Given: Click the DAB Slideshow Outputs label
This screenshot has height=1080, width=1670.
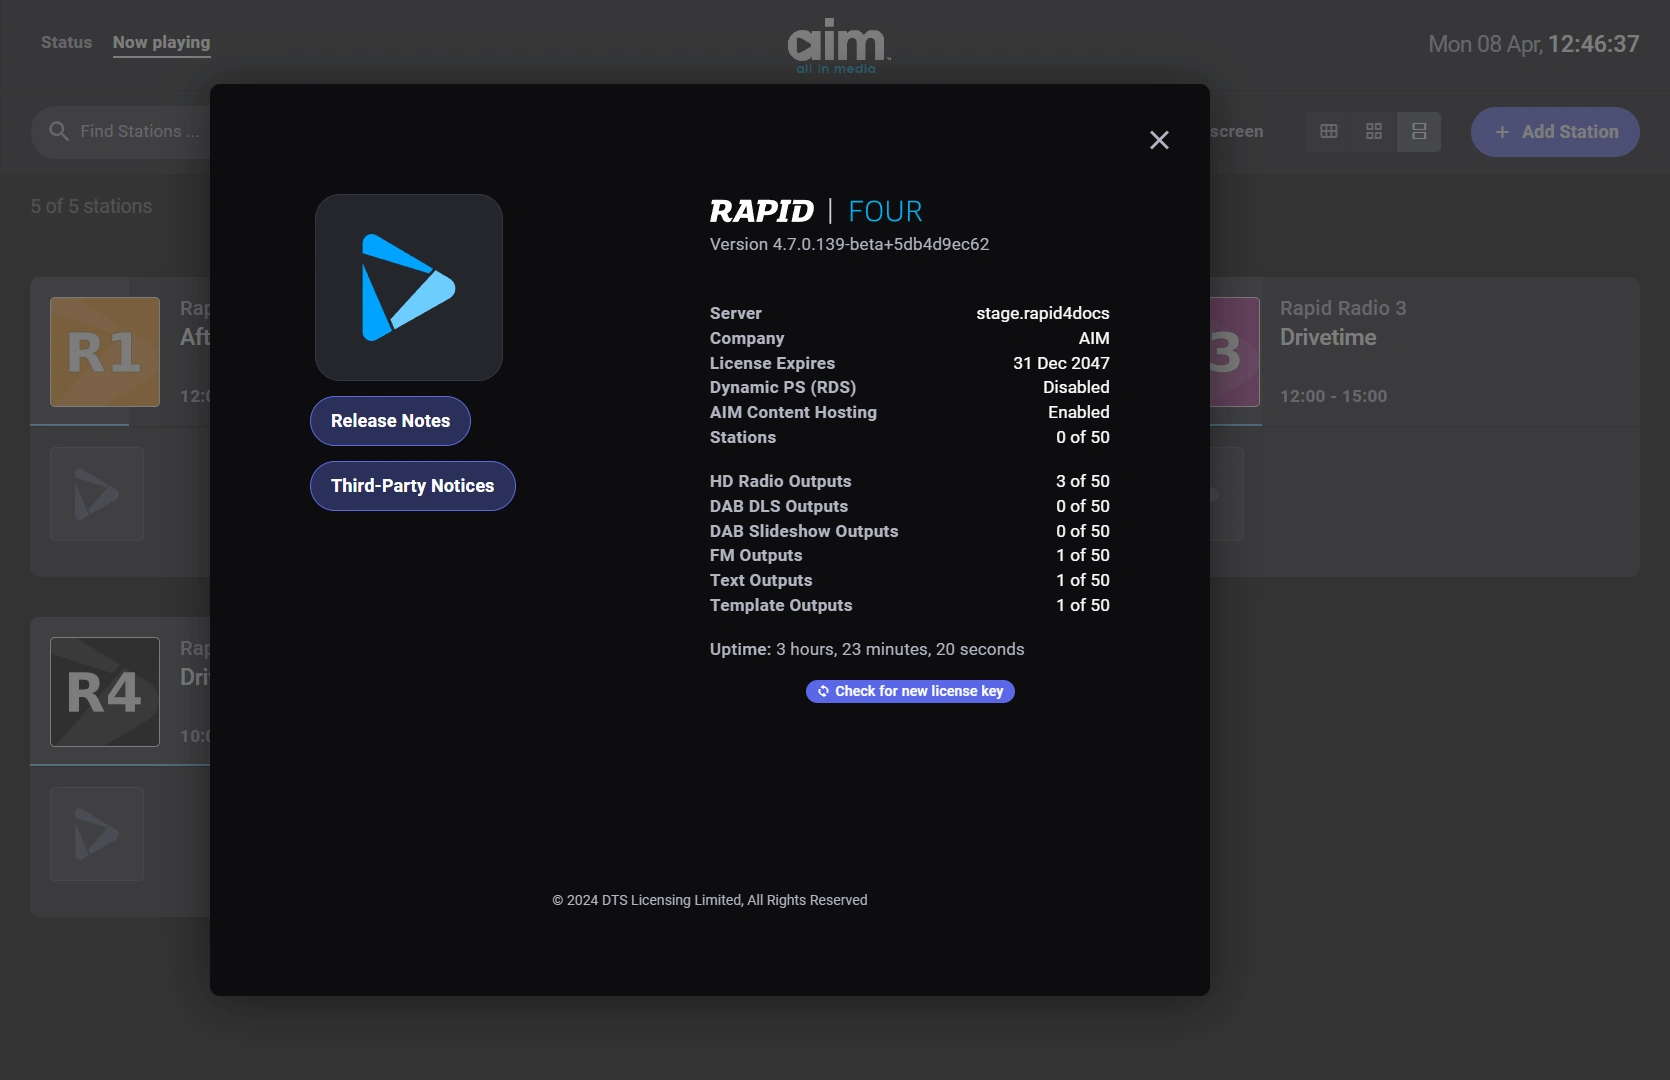Looking at the screenshot, I should (804, 531).
